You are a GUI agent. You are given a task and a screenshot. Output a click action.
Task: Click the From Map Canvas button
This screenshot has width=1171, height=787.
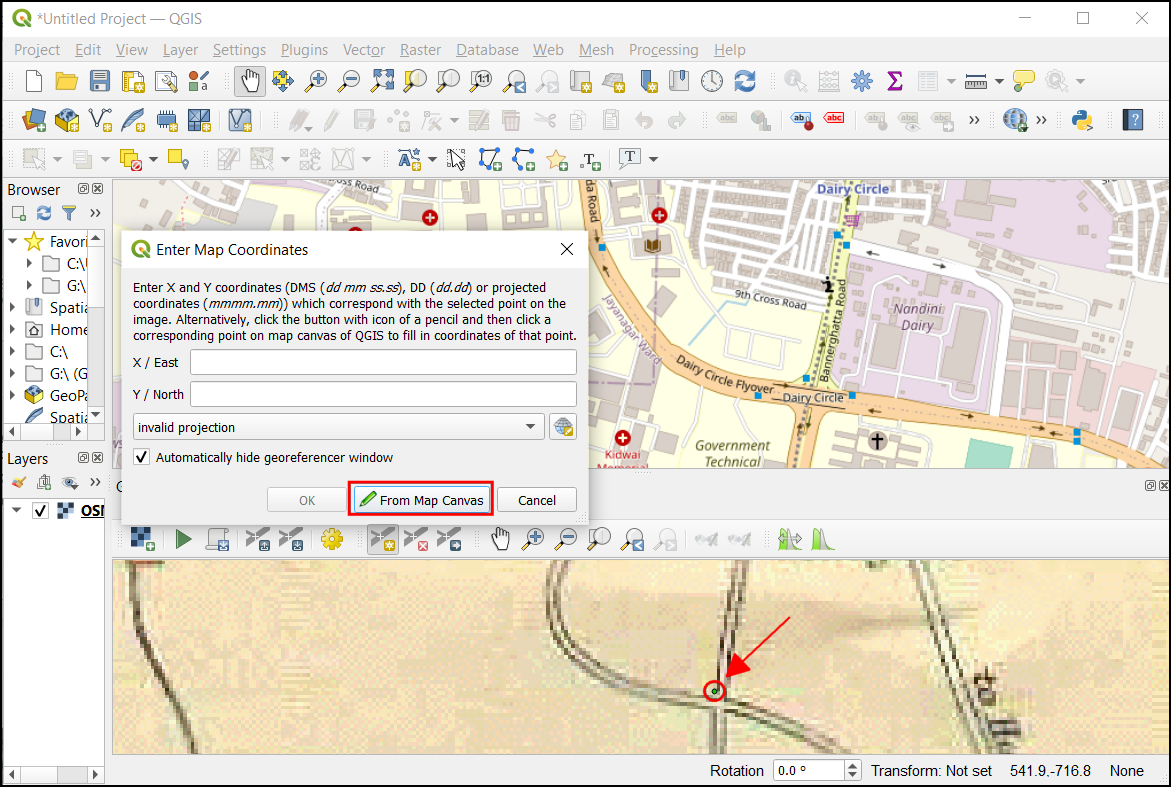pos(420,500)
